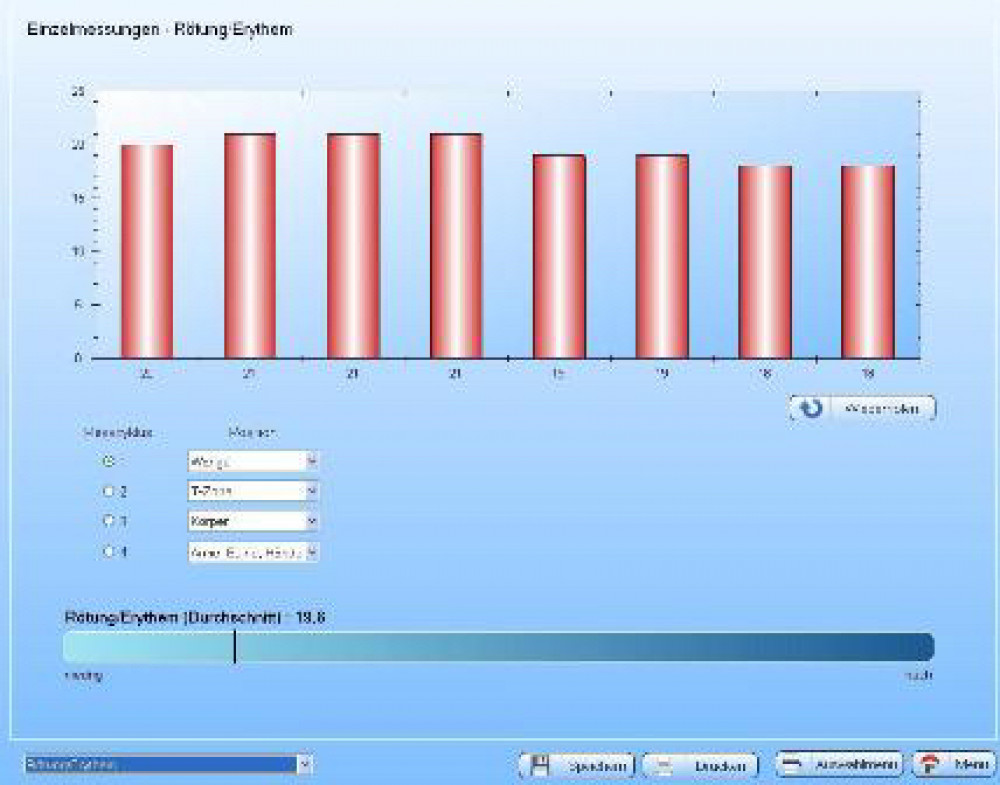Select the fifth bar in the chart

click(x=559, y=256)
